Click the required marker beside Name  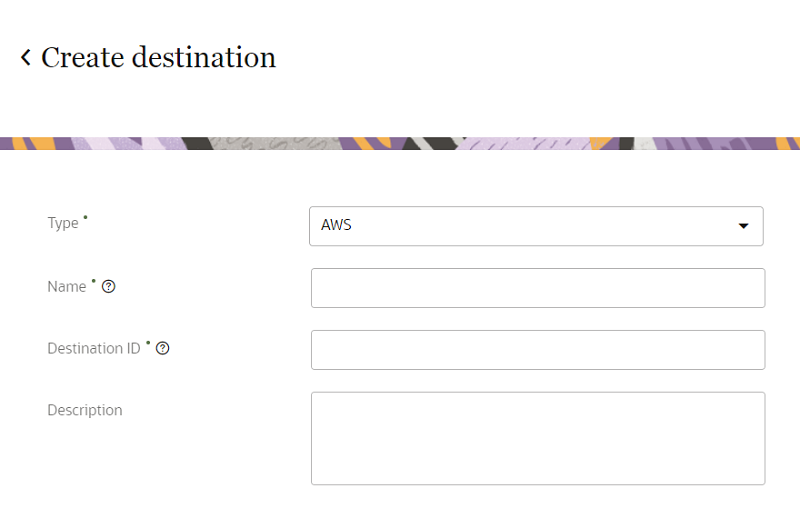pos(94,281)
